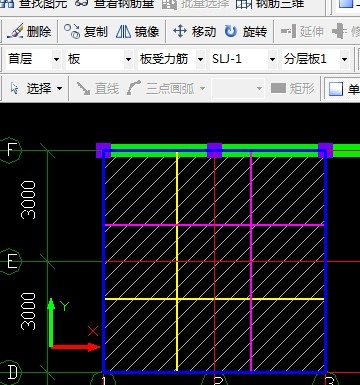
Task: Click the 查看钢筋量 toolbar button
Action: click(x=115, y=4)
